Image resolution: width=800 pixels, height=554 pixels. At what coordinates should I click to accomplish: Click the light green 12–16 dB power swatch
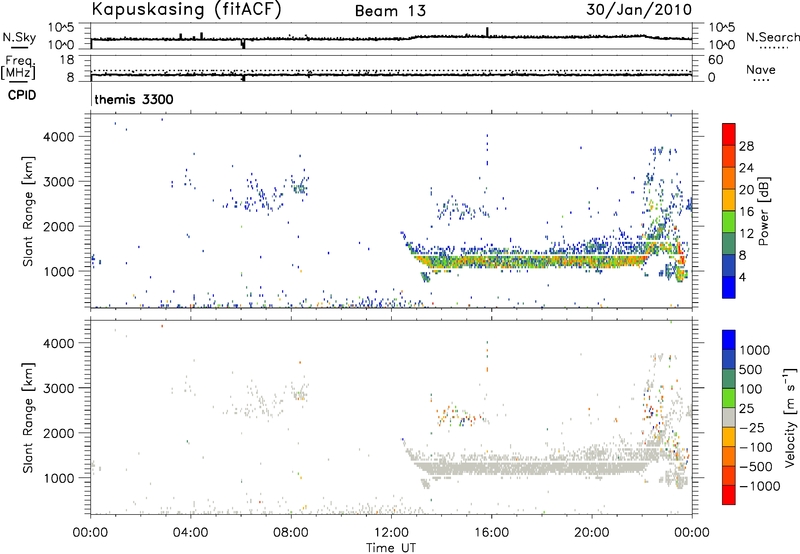point(729,221)
